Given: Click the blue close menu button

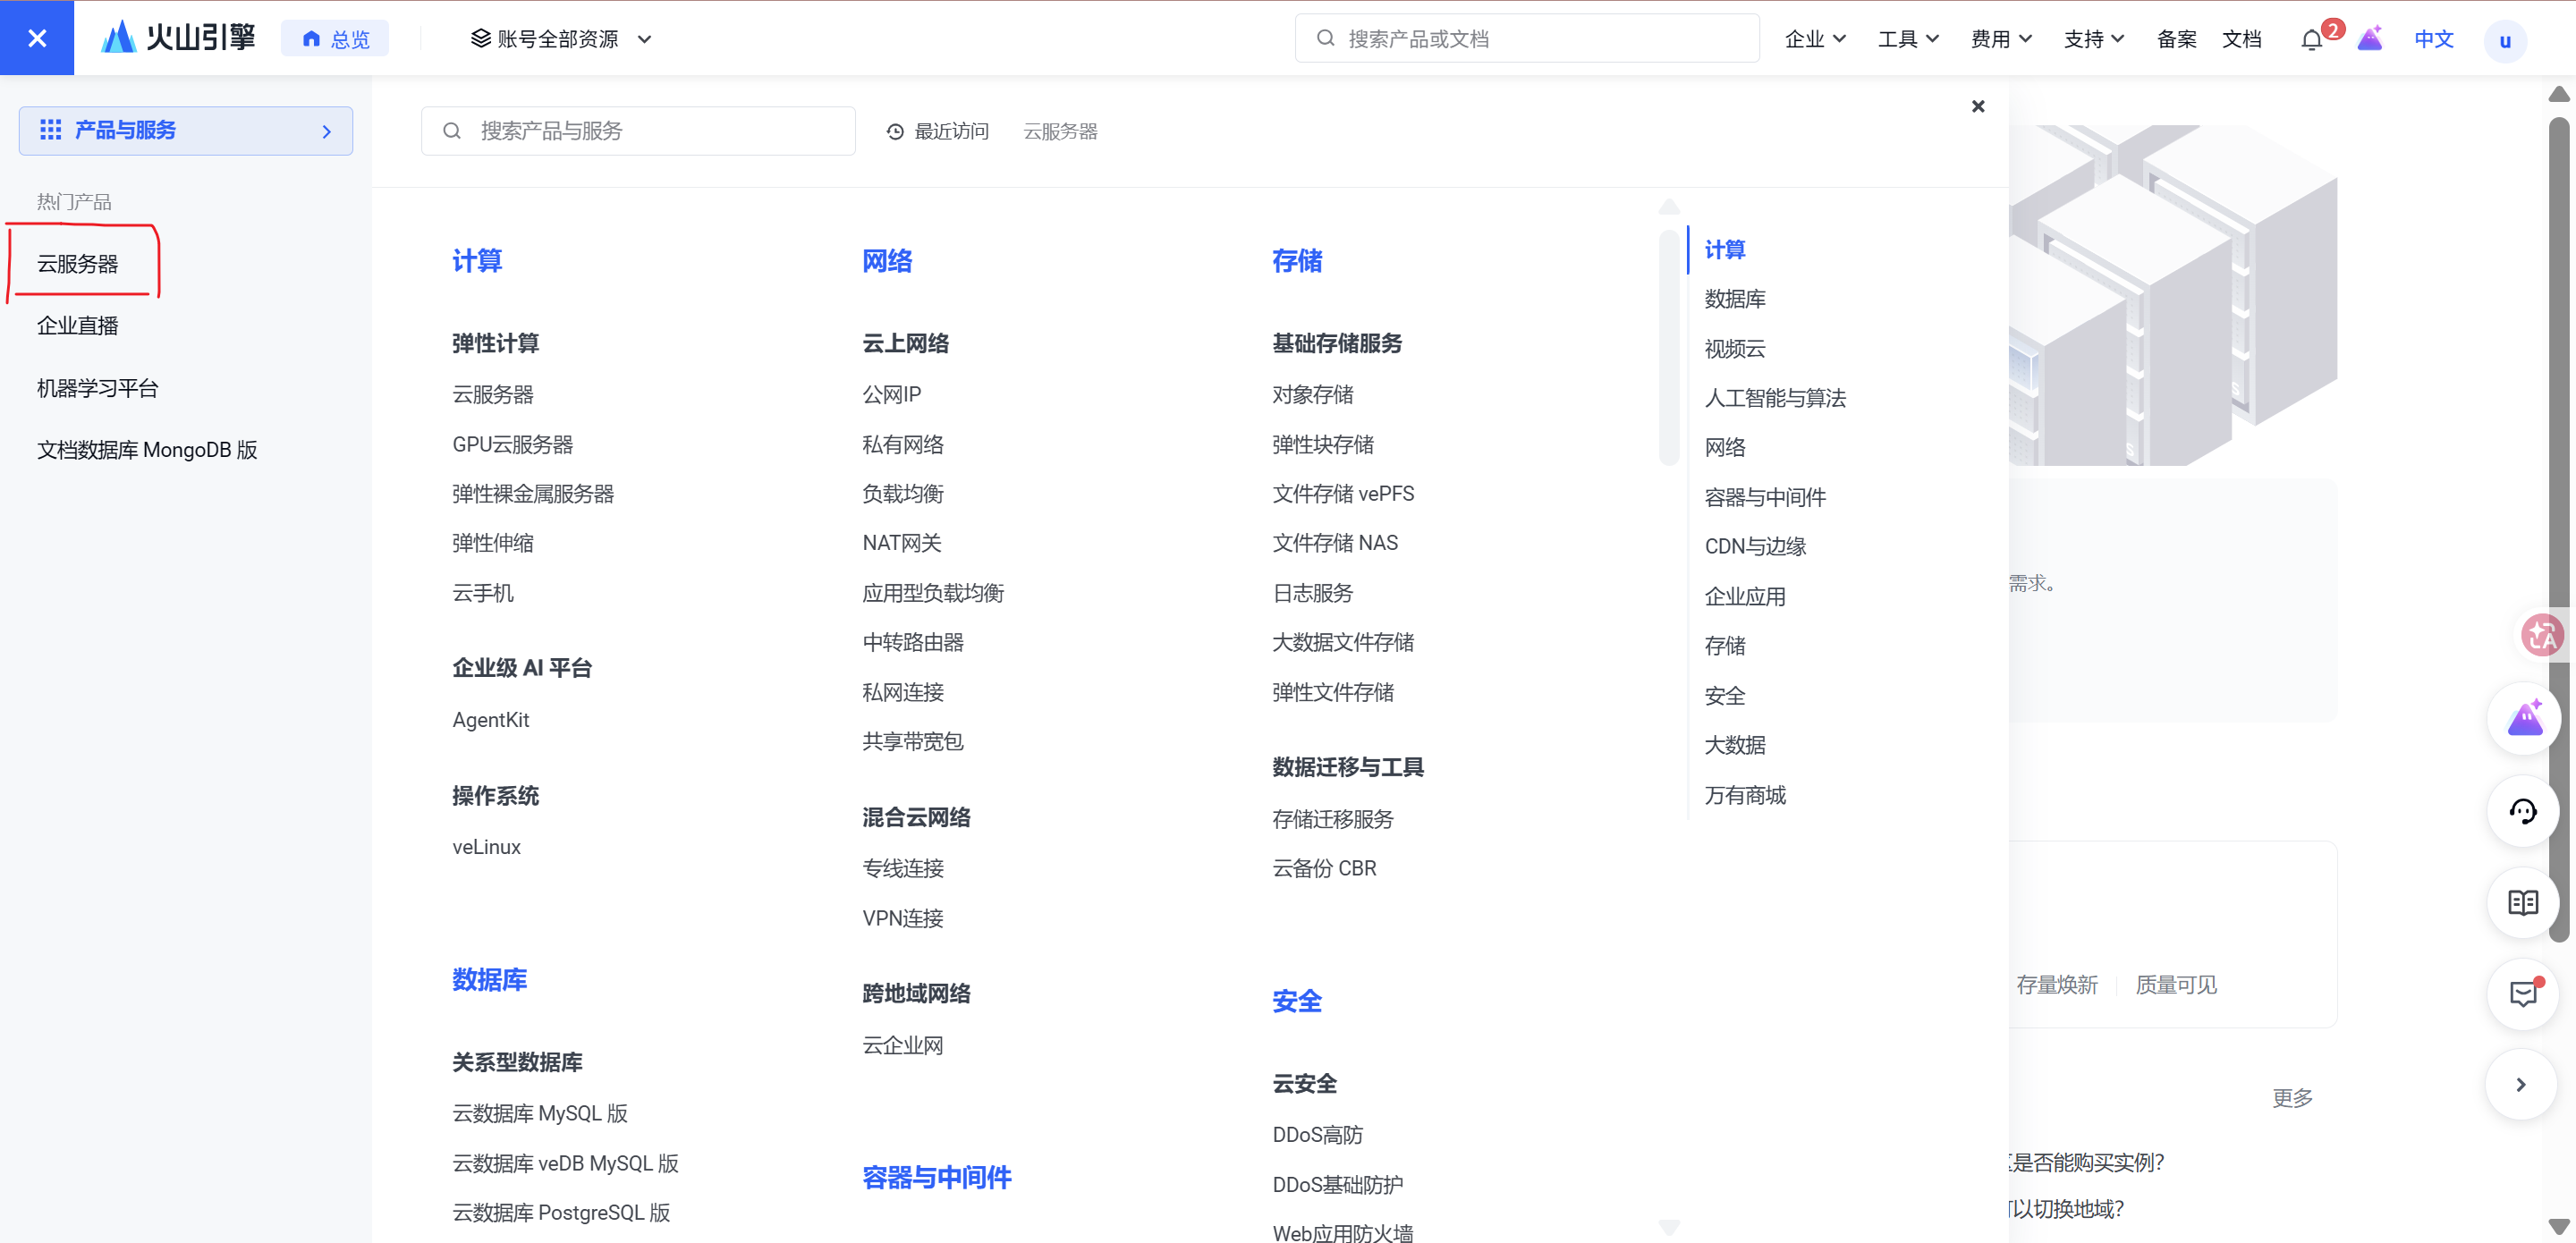Looking at the screenshot, I should tap(37, 38).
